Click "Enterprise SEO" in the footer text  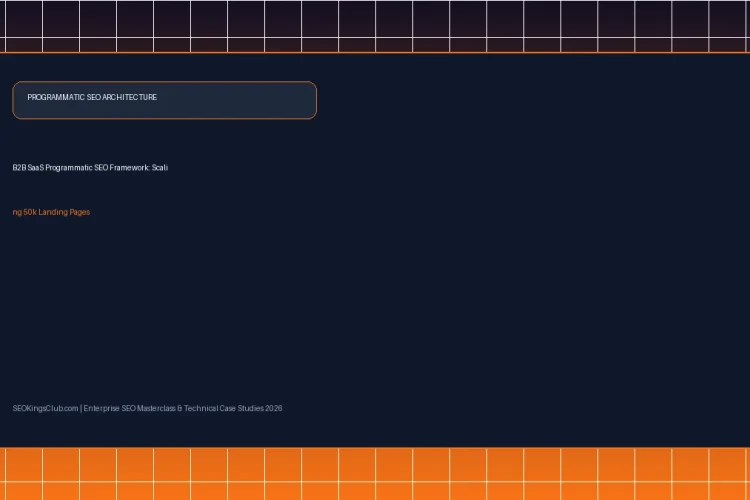(x=109, y=408)
